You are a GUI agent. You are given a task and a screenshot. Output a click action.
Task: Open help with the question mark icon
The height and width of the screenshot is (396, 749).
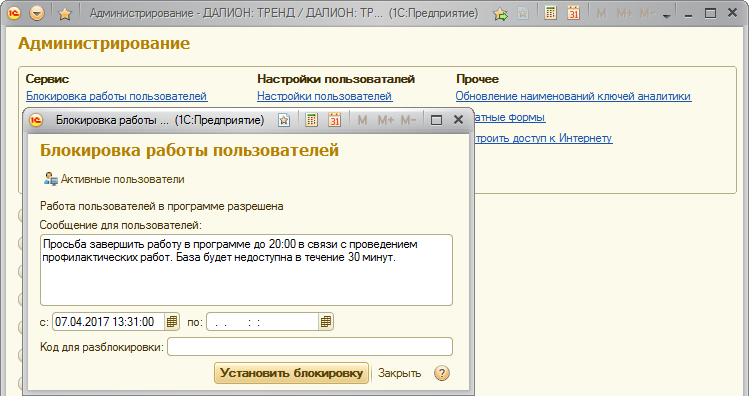[x=442, y=373]
